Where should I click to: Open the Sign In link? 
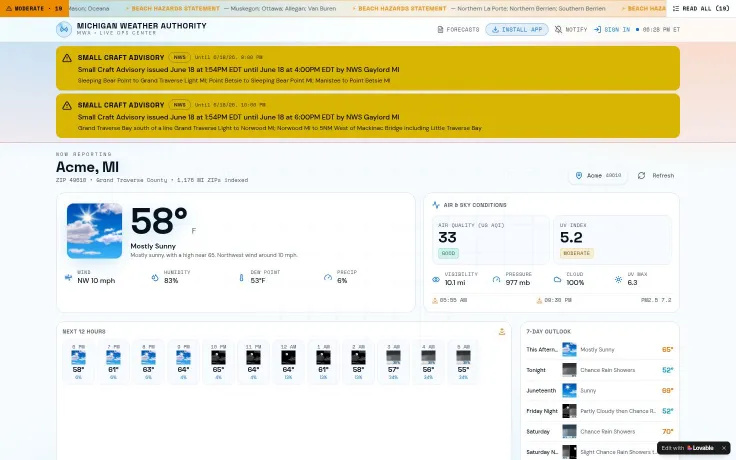[x=612, y=30]
